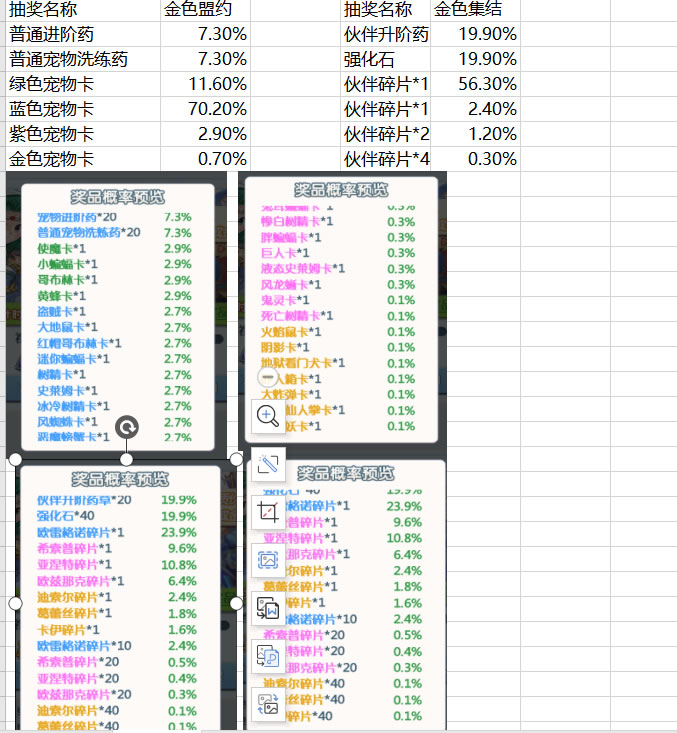Click the replace picture swap icon

(x=268, y=704)
